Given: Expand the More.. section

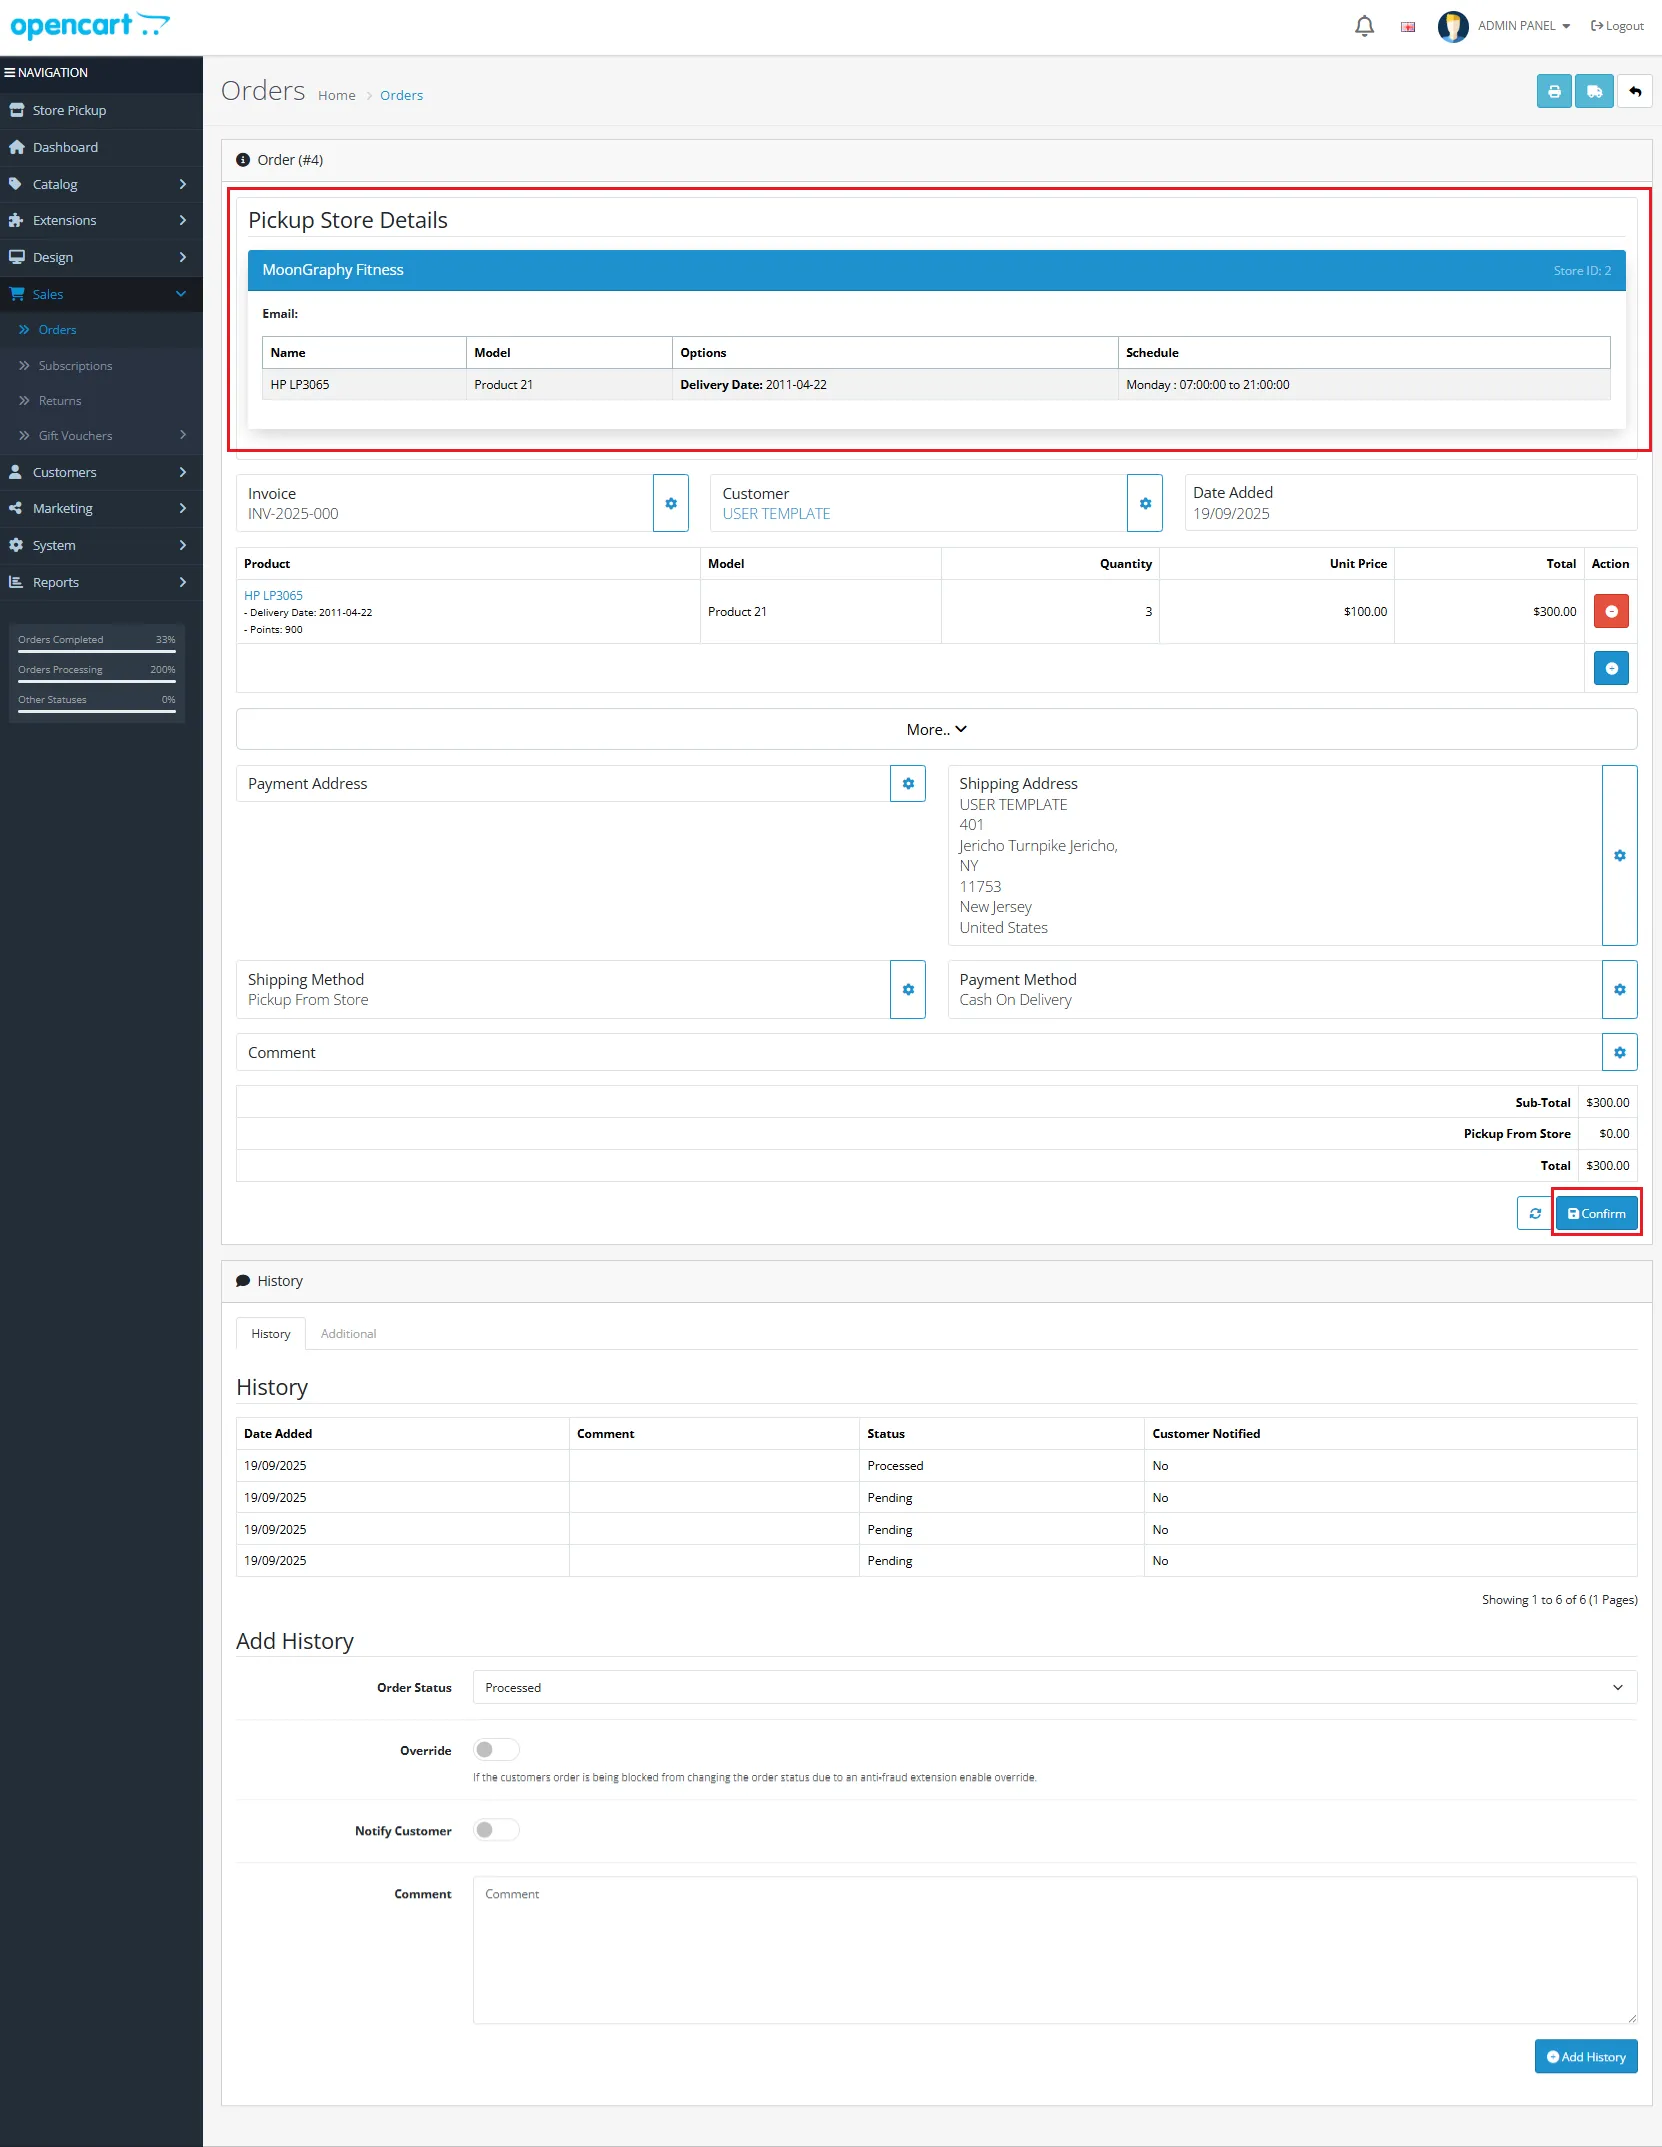Looking at the screenshot, I should 936,730.
